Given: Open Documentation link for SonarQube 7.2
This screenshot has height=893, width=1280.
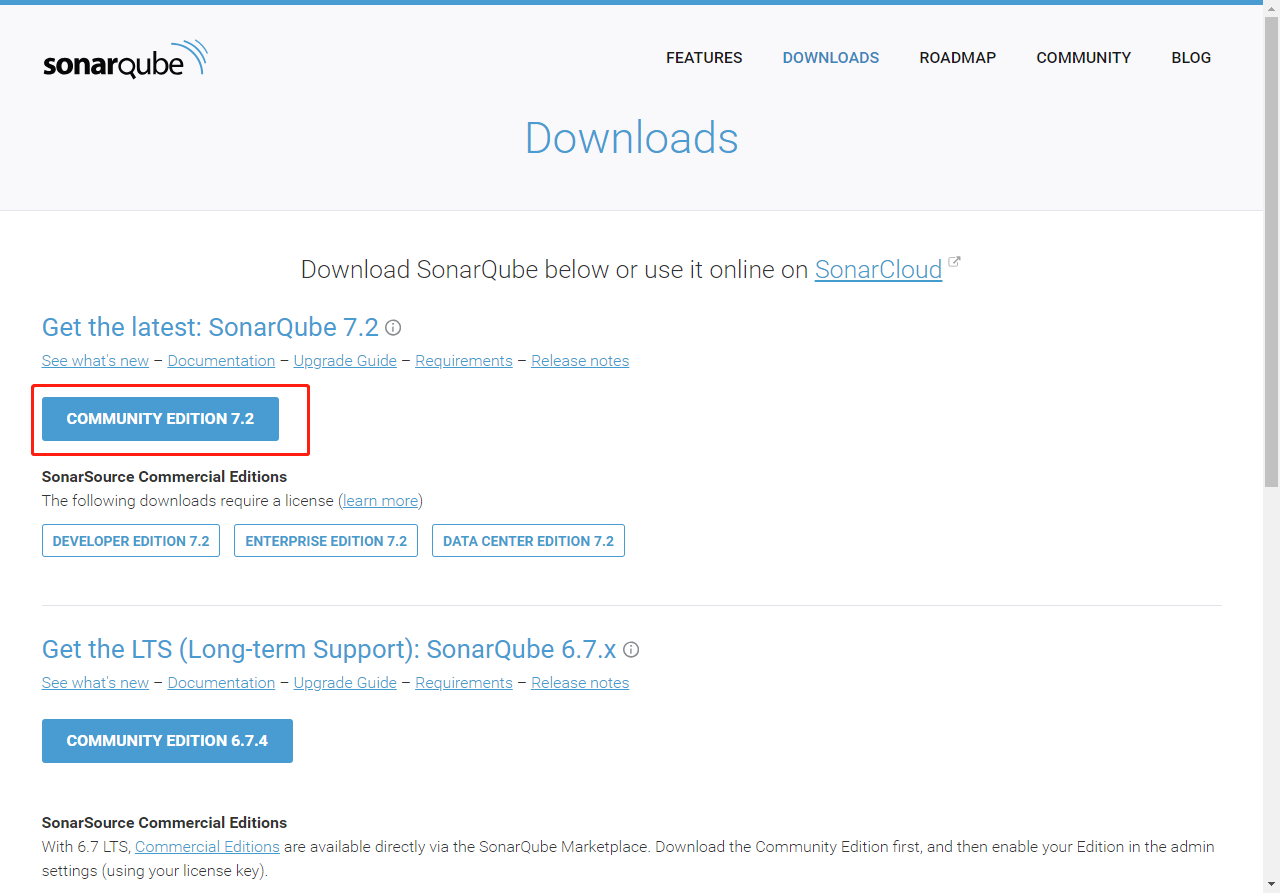Looking at the screenshot, I should (x=221, y=361).
